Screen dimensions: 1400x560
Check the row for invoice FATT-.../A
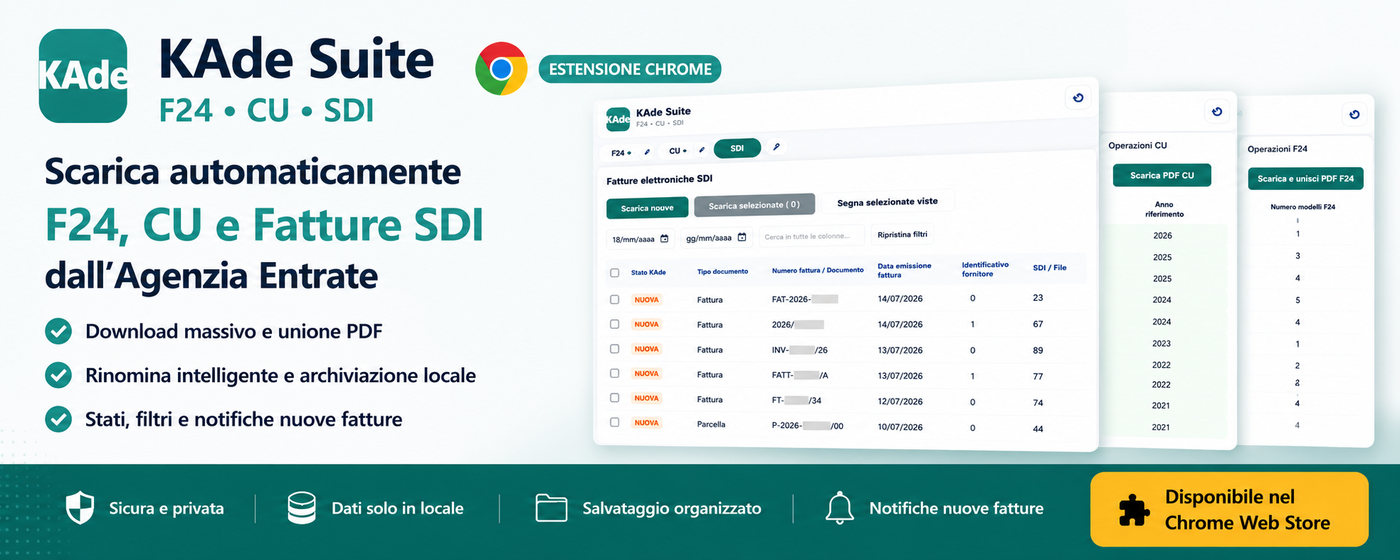[614, 374]
